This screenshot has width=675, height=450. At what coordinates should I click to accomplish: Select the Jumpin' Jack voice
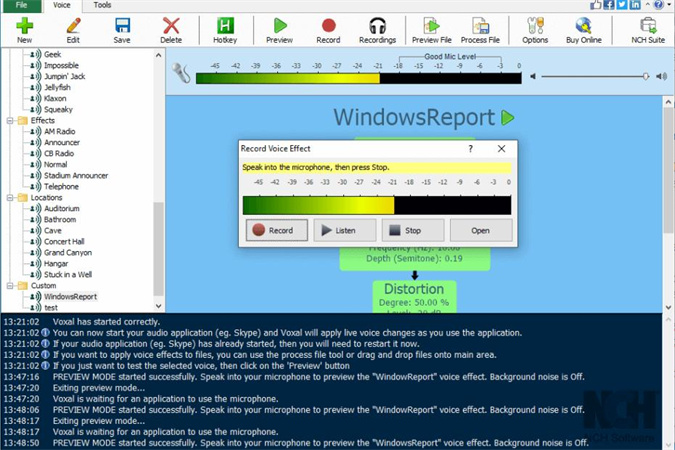coord(65,76)
